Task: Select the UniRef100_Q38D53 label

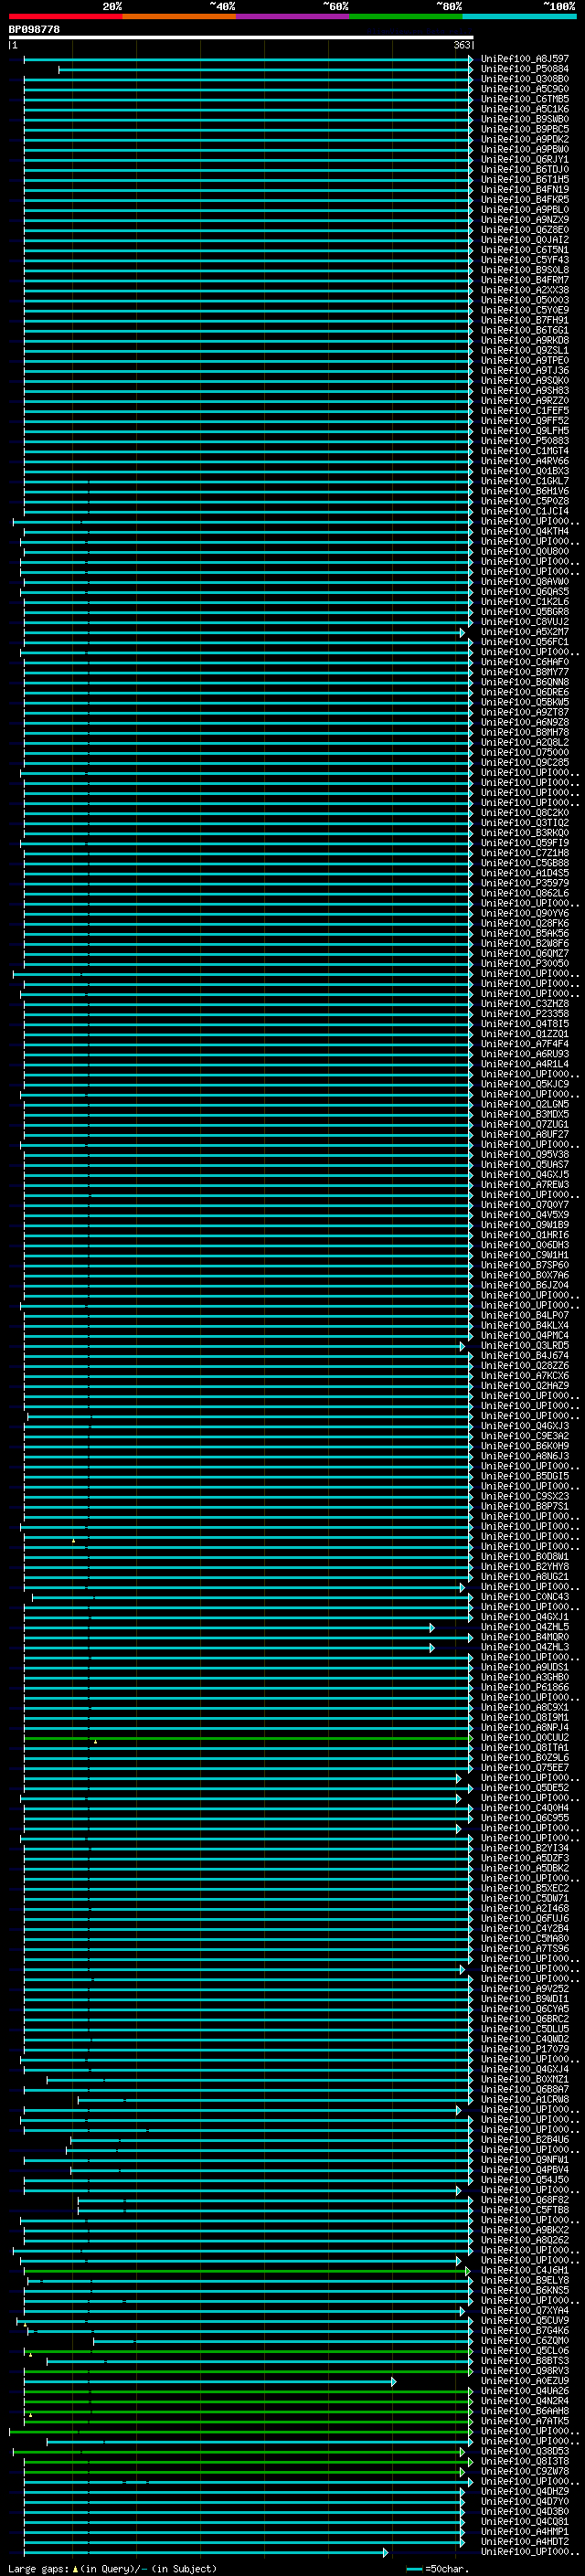Action: (x=525, y=2451)
